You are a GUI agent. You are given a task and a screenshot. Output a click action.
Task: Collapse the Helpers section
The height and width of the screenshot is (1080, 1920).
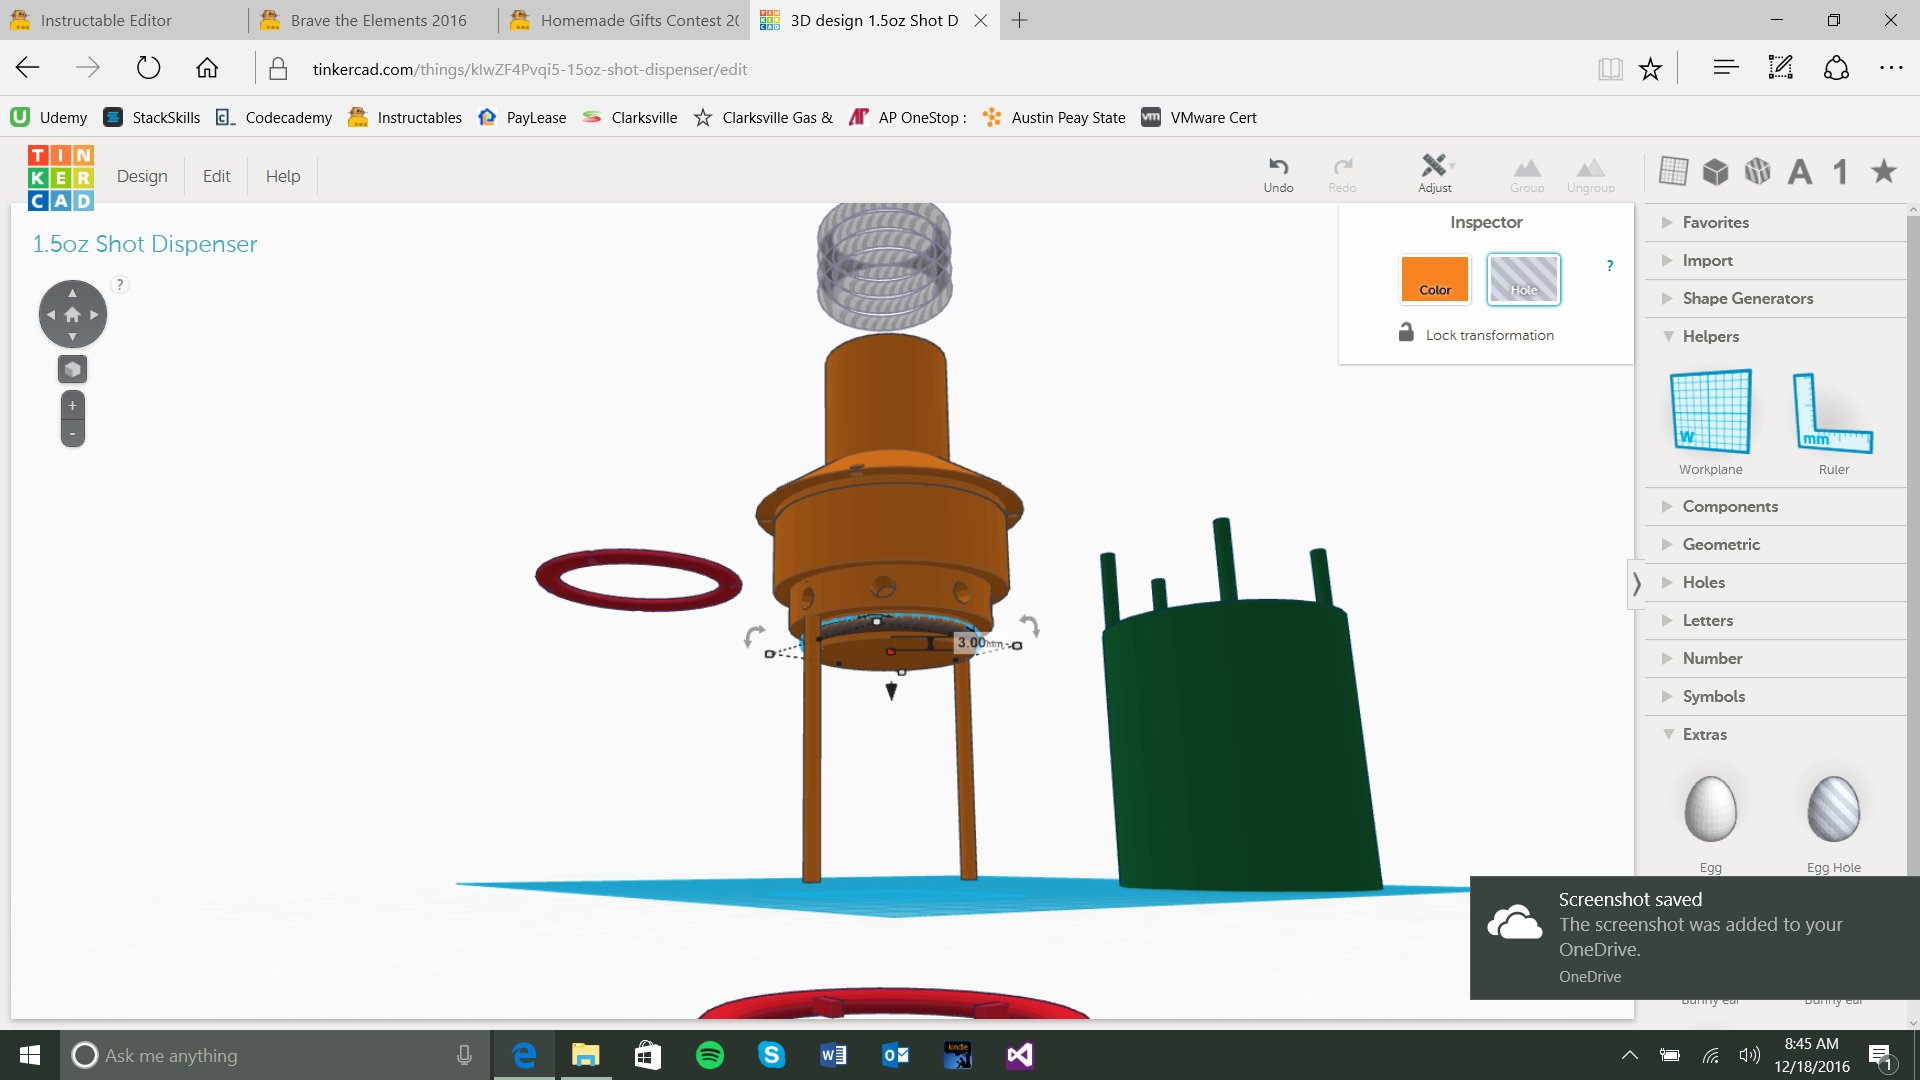(1710, 336)
